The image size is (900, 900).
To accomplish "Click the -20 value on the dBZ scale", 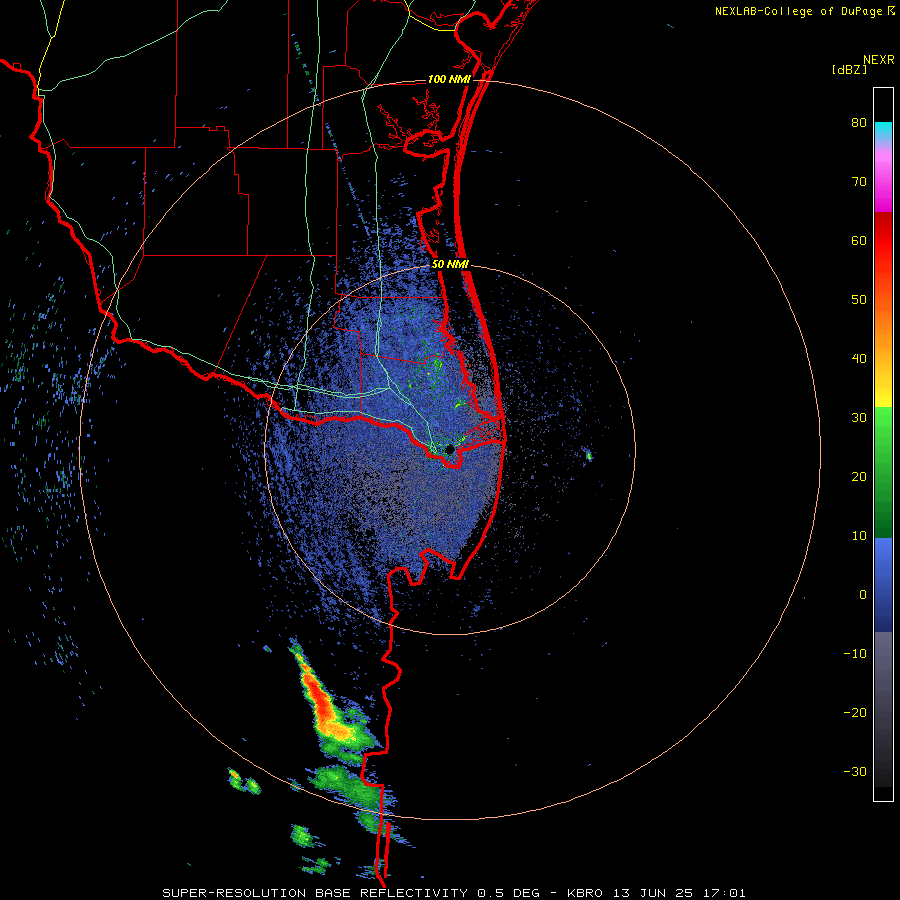I will click(x=855, y=713).
